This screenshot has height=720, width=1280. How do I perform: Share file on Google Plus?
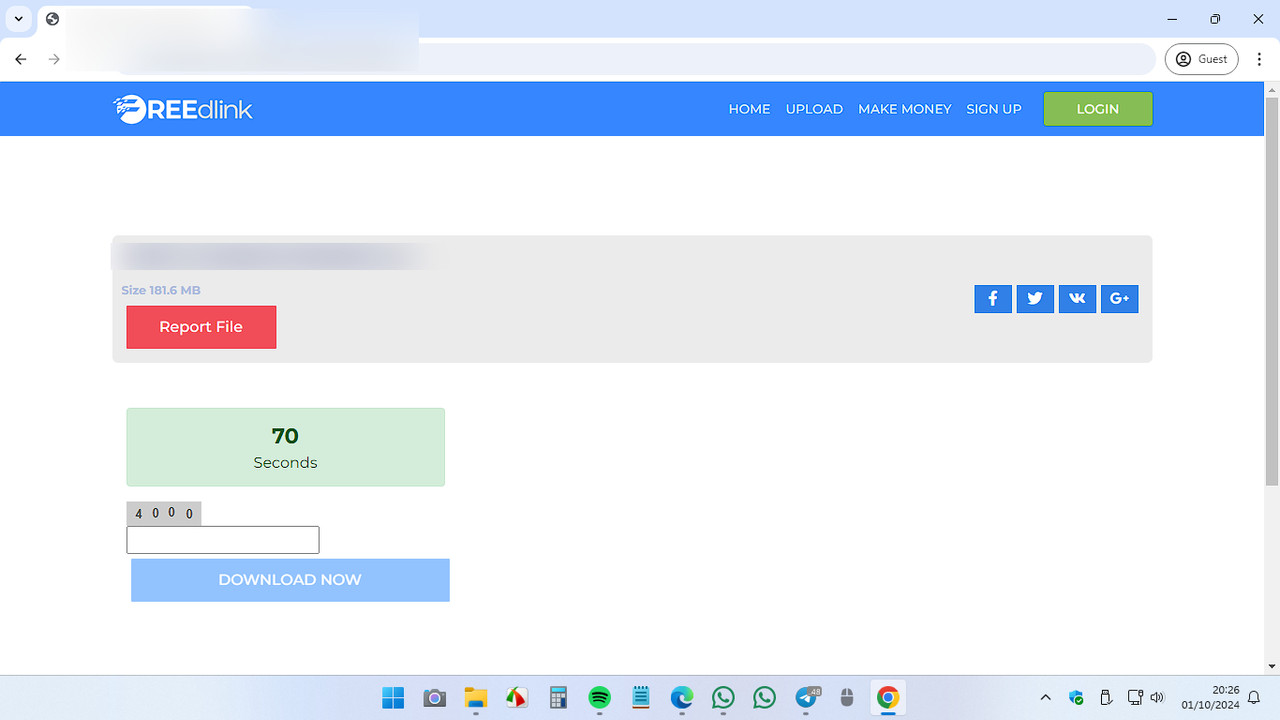pyautogui.click(x=1119, y=299)
